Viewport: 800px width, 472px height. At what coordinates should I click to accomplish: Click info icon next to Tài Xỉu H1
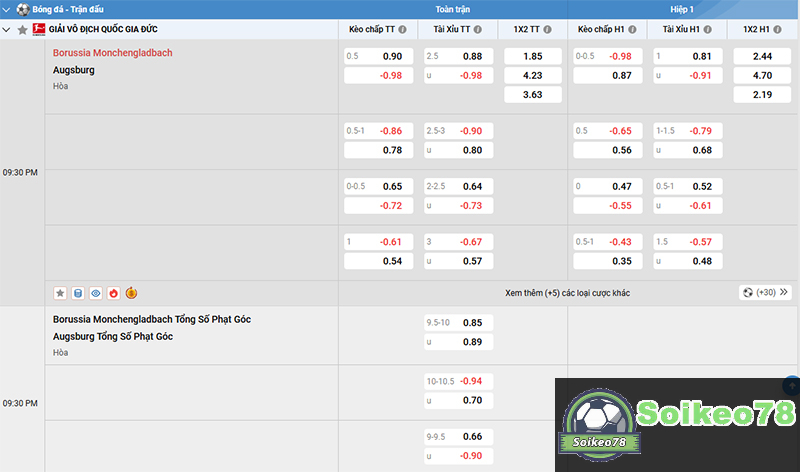711,30
